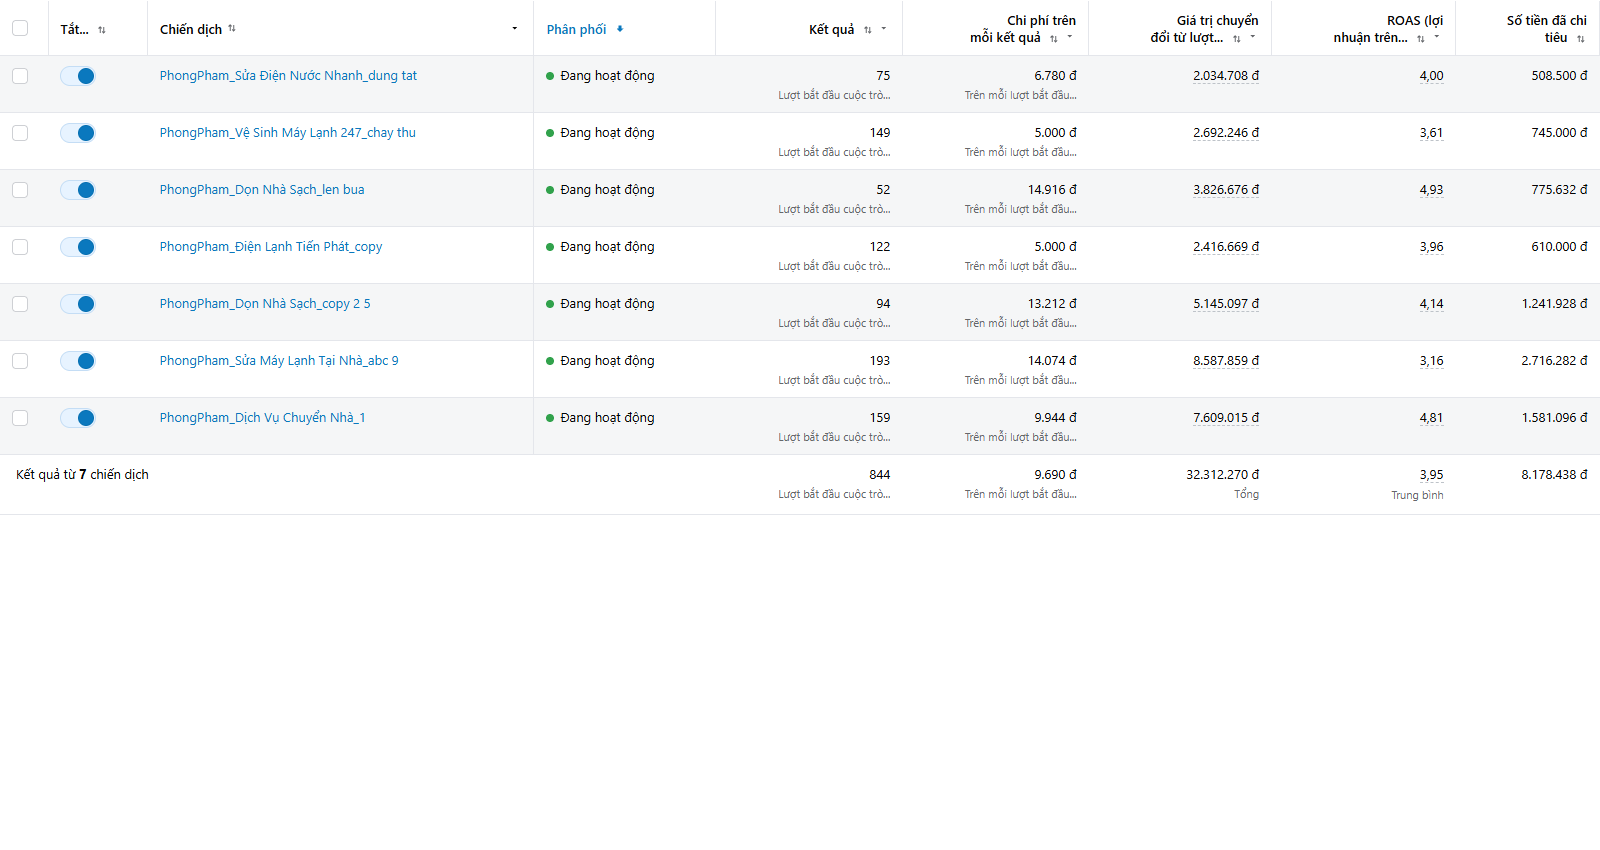The width and height of the screenshot is (1600, 850).
Task: Click conversion value 2.034.708 đ
Action: click(x=1226, y=76)
